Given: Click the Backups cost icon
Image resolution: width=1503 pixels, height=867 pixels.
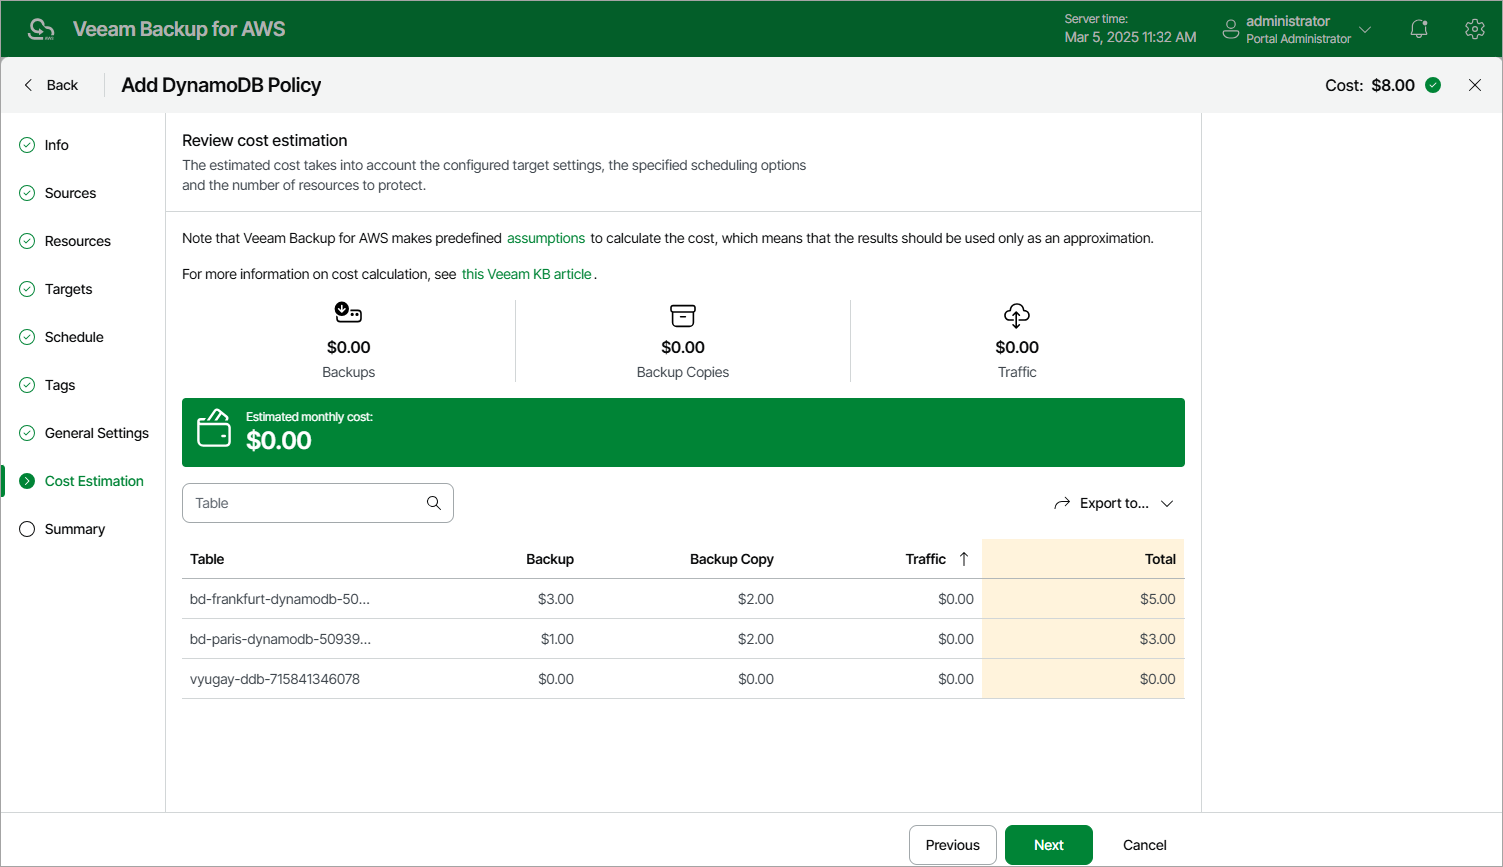Looking at the screenshot, I should click(348, 314).
